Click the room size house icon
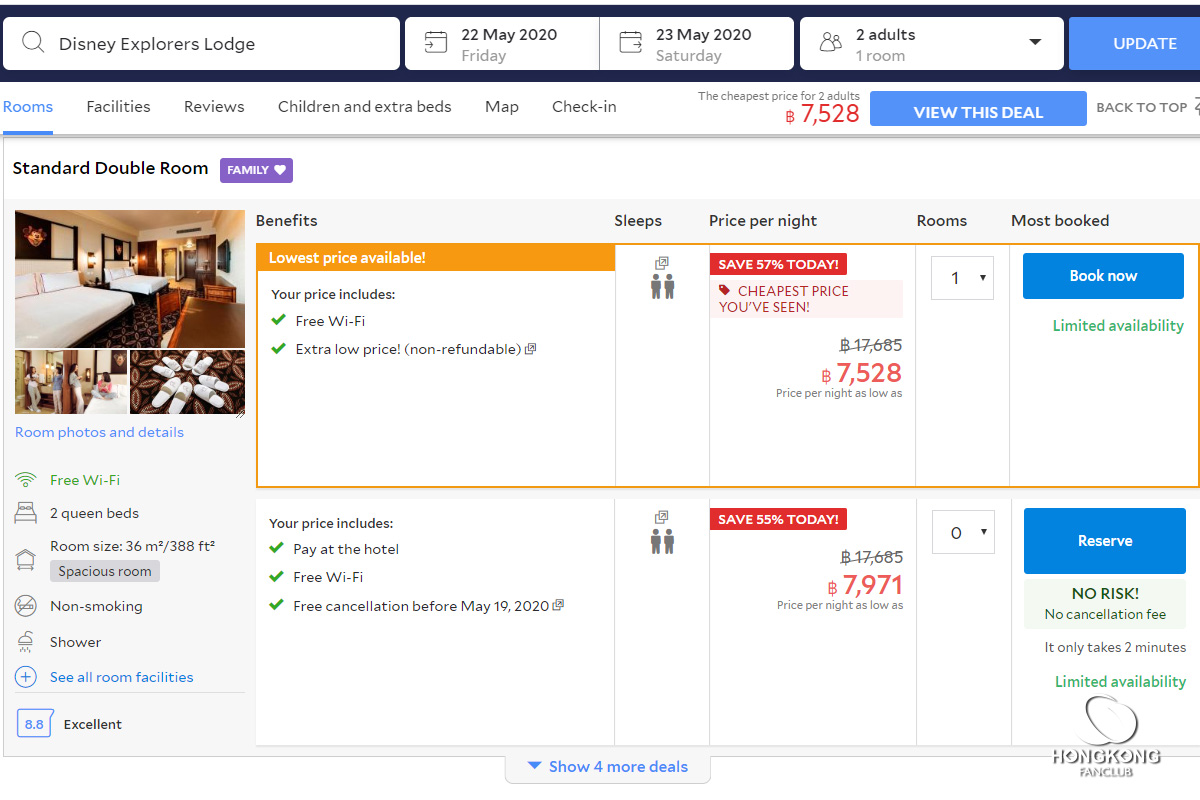 26,558
